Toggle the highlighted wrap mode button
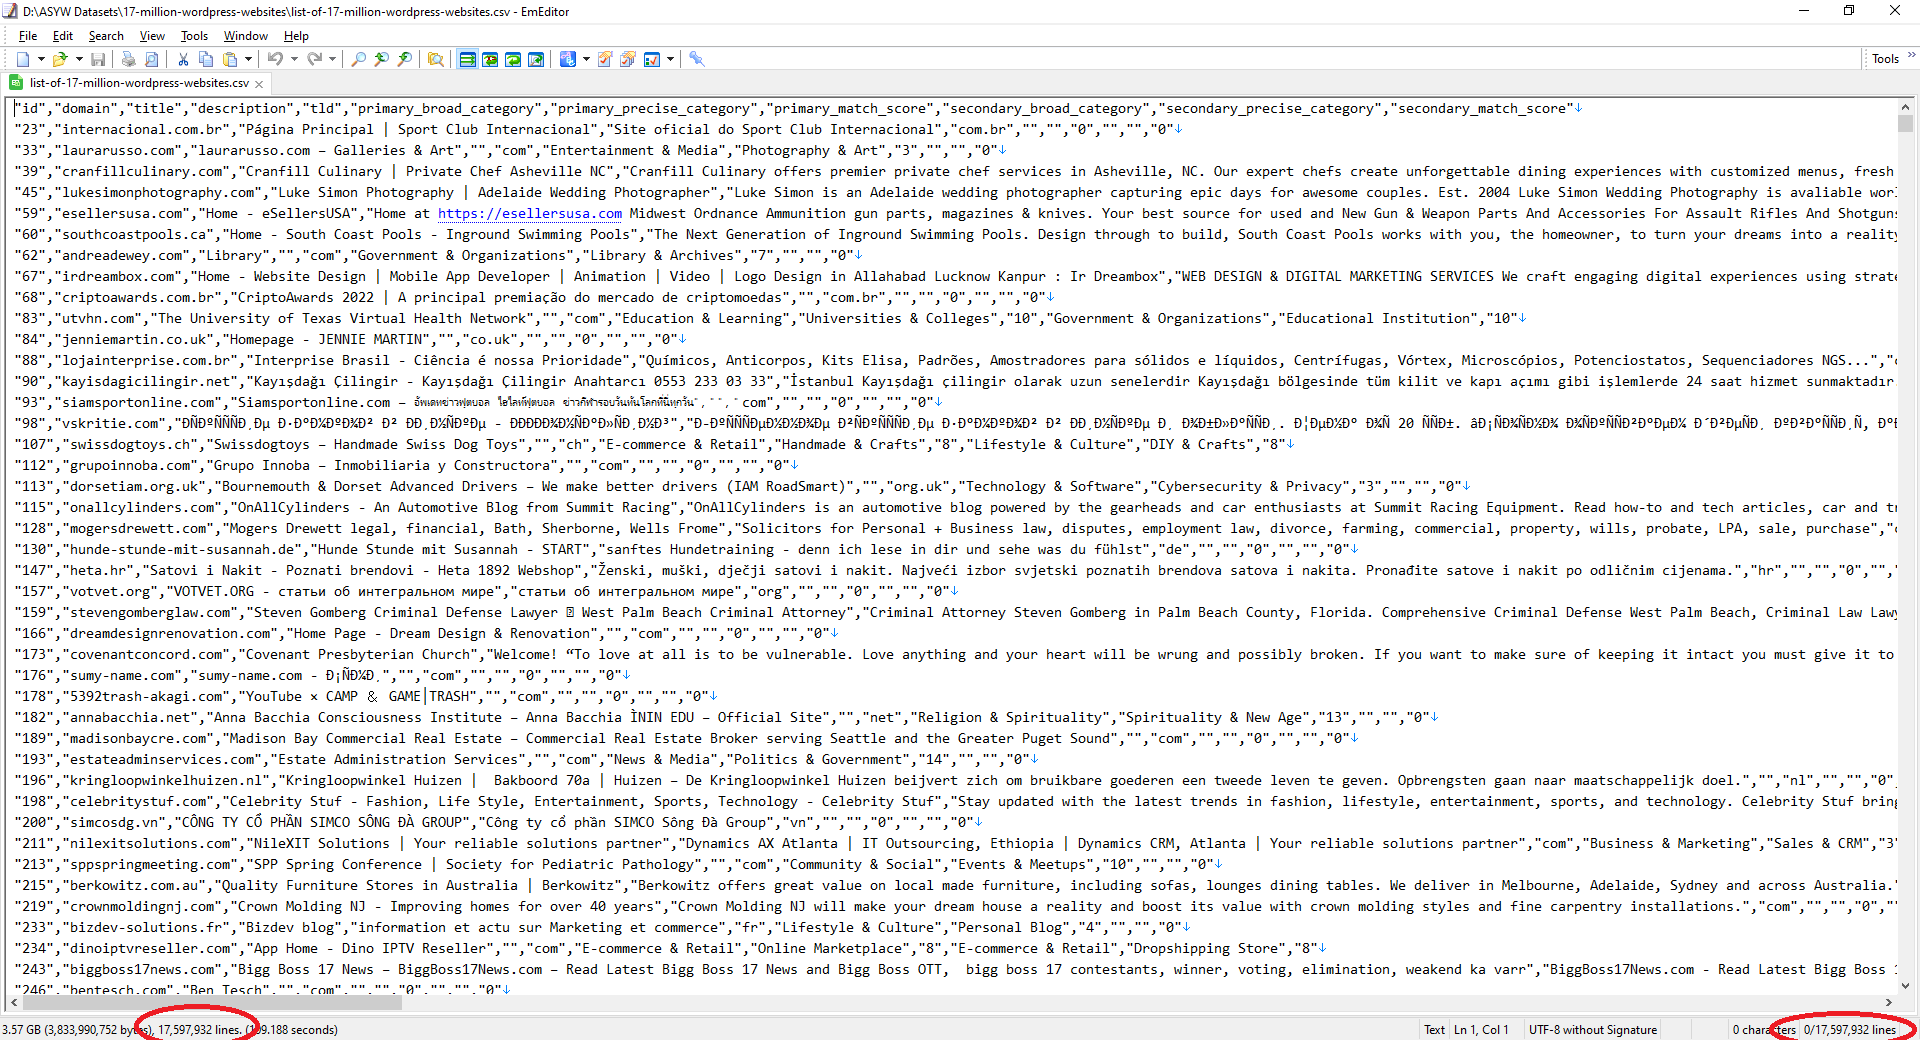 coord(467,59)
